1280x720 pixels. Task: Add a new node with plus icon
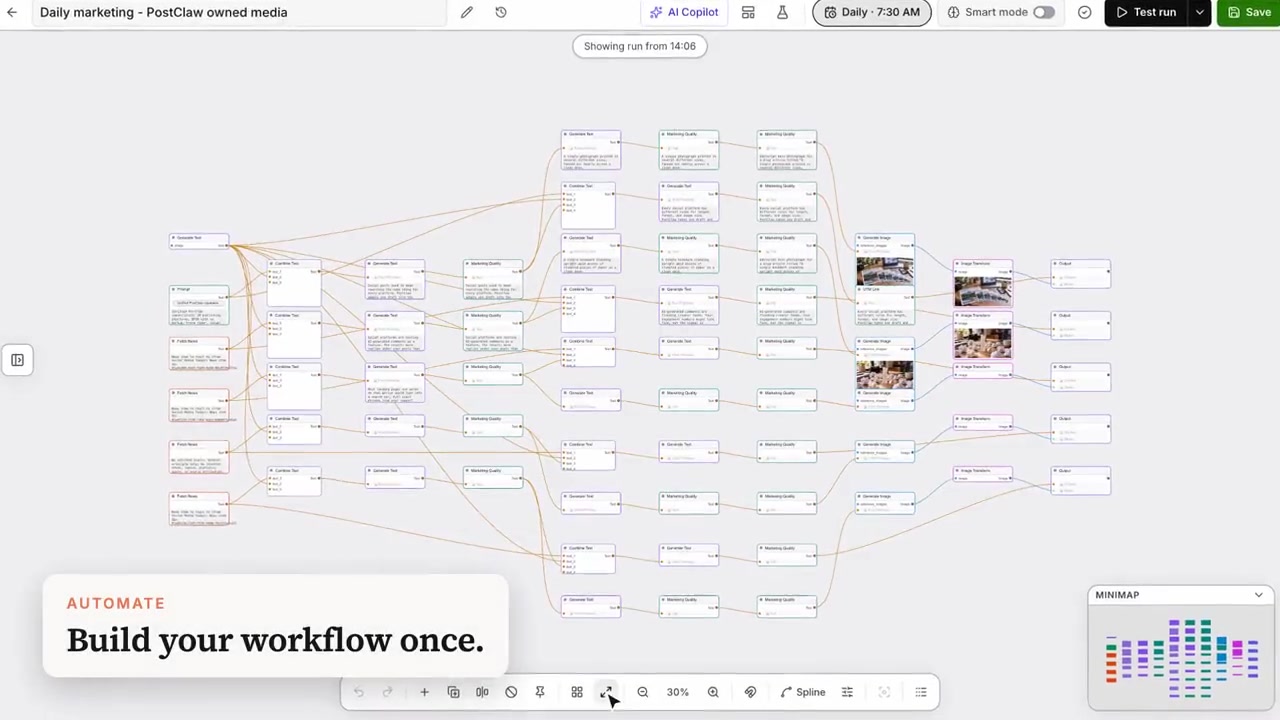point(424,692)
